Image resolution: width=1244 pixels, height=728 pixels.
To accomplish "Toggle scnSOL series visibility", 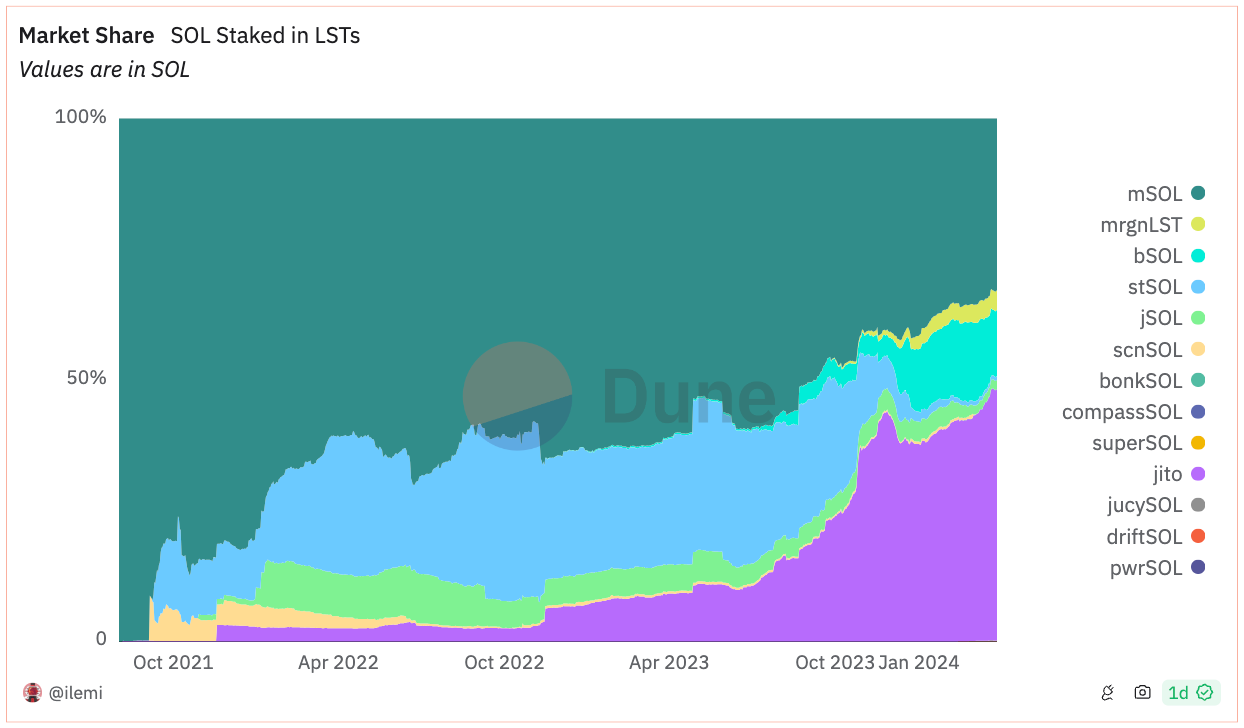I will coord(1160,349).
